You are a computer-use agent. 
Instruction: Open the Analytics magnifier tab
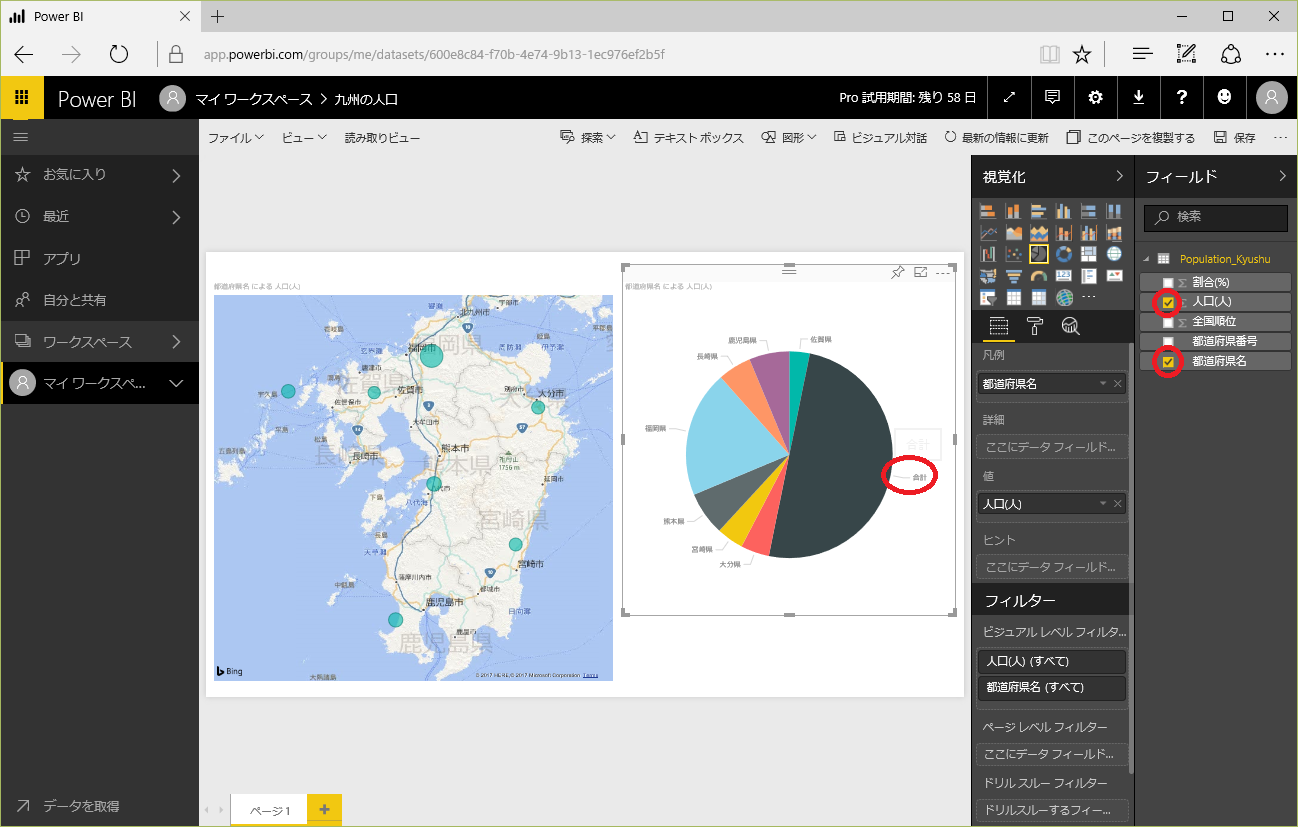[1070, 326]
